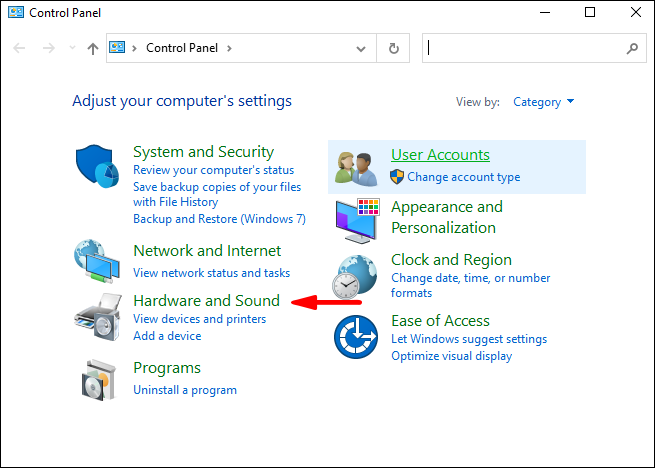Viewport: 655px width, 468px height.
Task: Click the Network and Internet globe icon
Action: coord(98,262)
